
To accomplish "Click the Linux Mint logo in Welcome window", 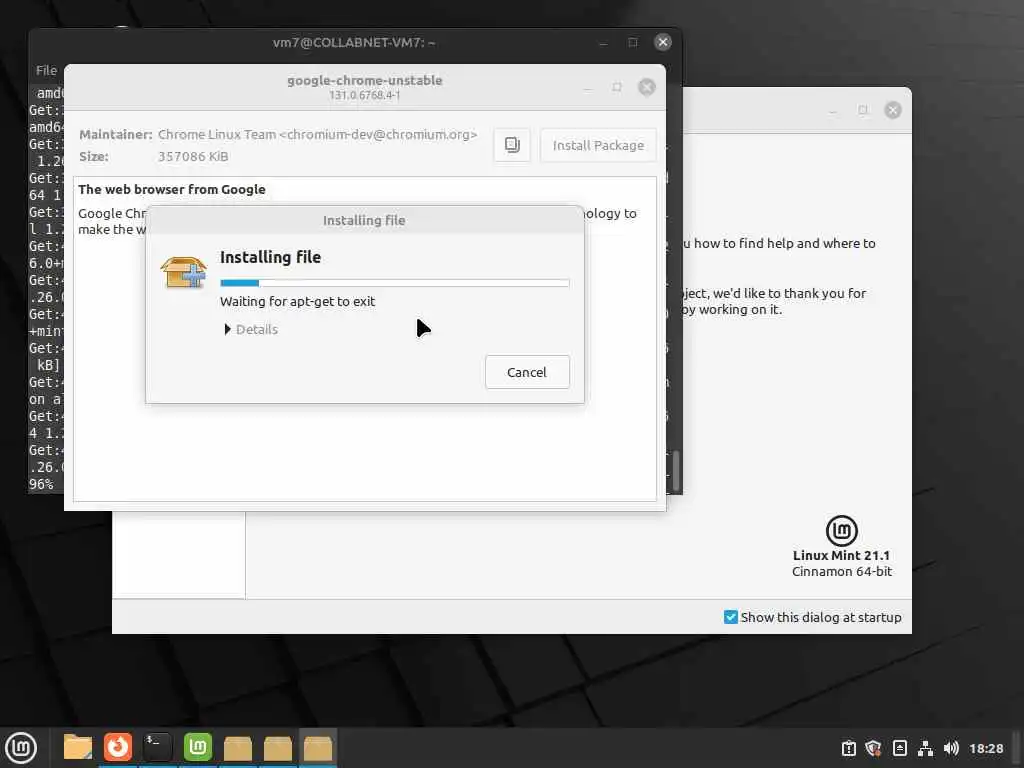I will click(842, 530).
